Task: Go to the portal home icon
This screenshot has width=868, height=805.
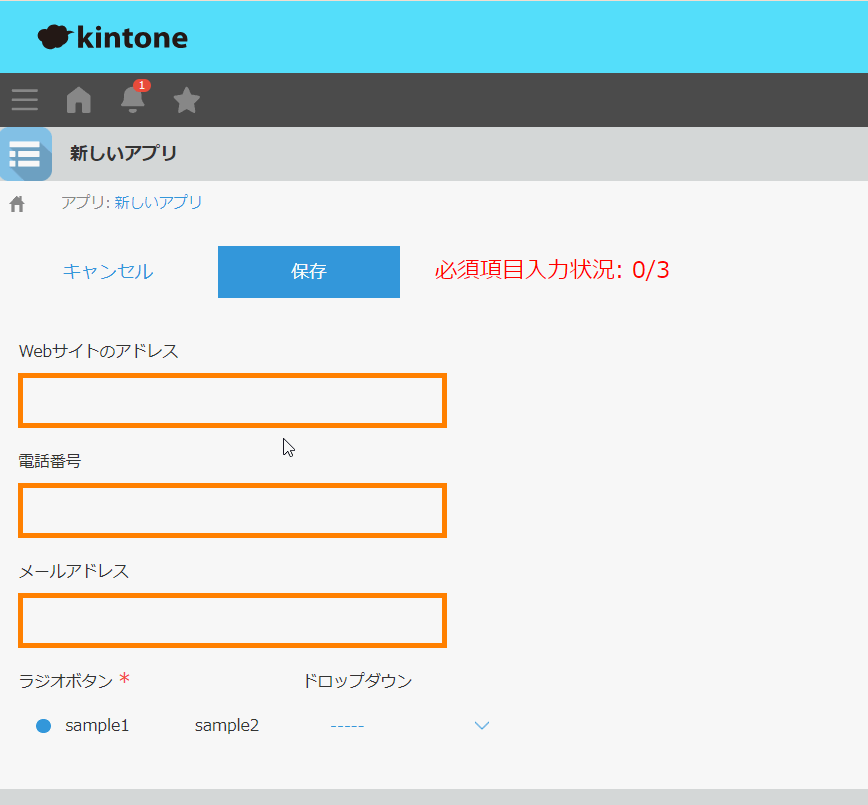Action: pos(78,100)
